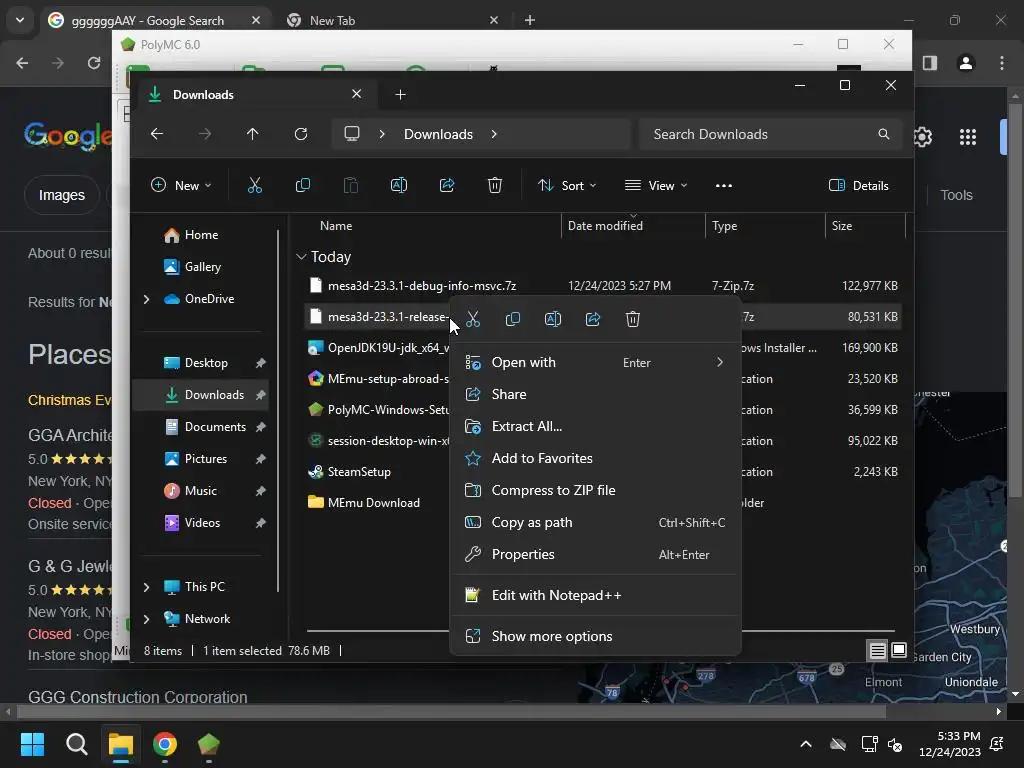Toggle Details pane button

(x=858, y=185)
